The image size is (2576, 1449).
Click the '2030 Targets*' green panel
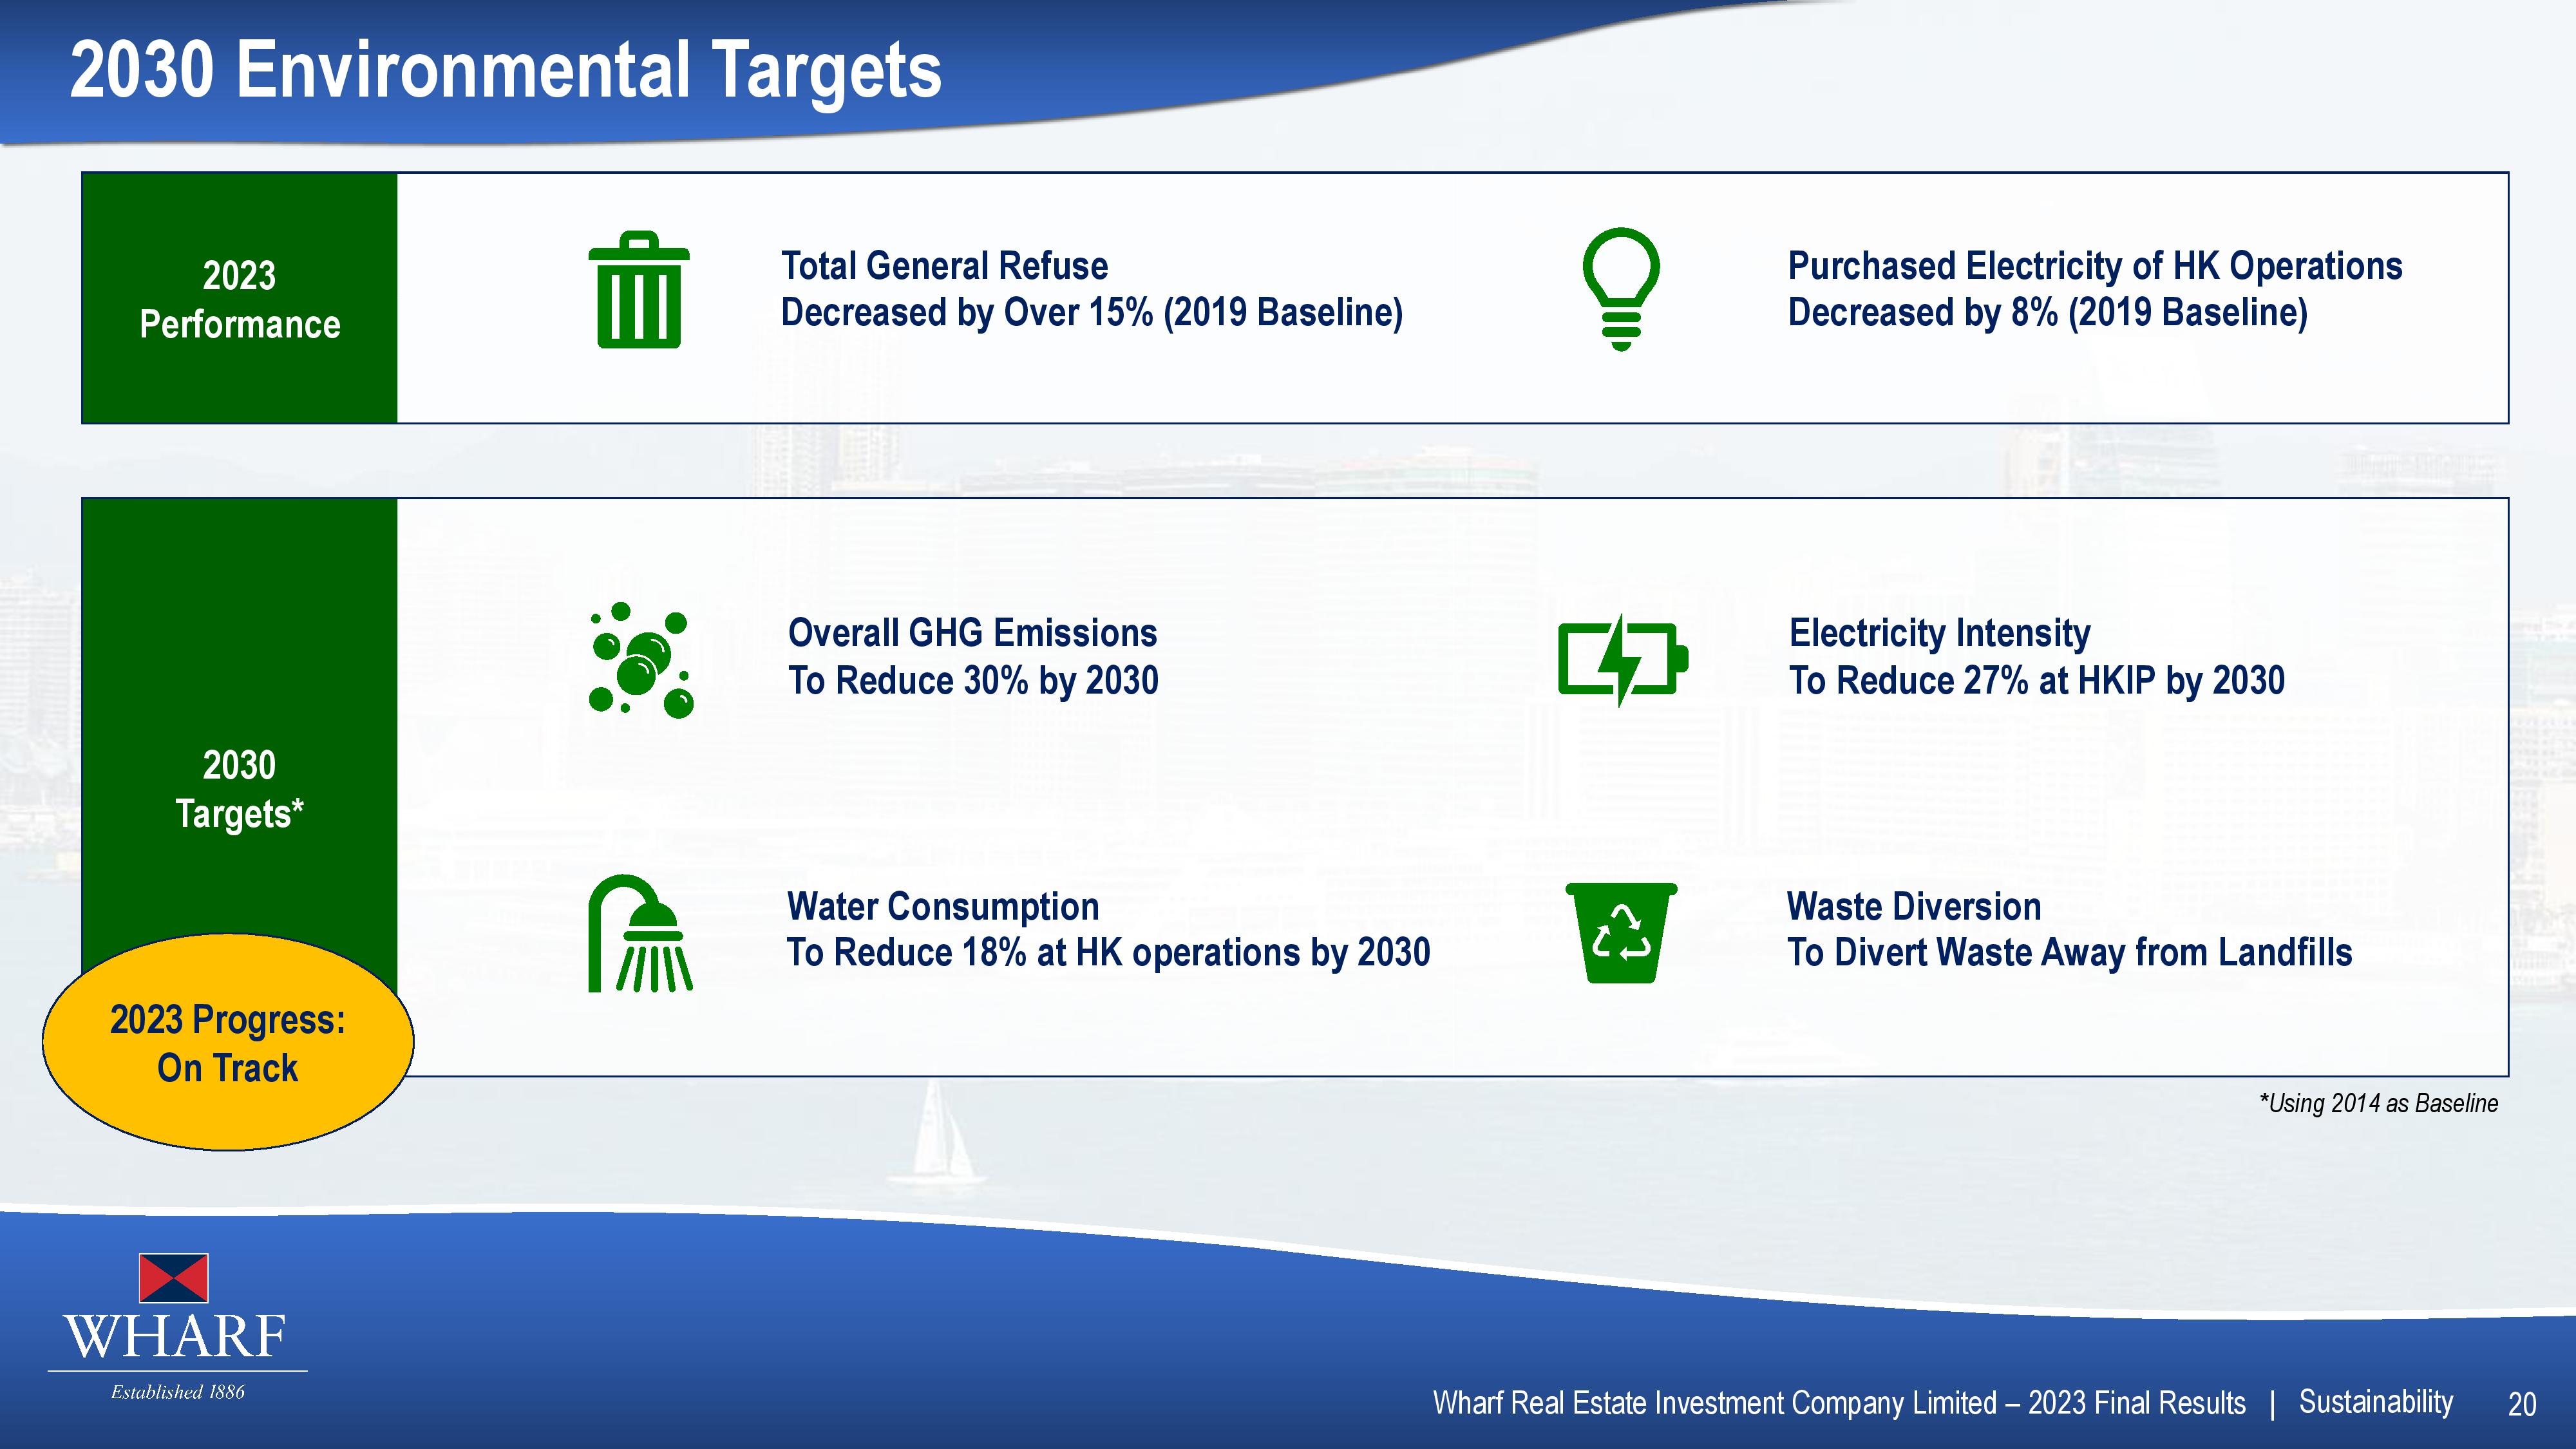239,787
